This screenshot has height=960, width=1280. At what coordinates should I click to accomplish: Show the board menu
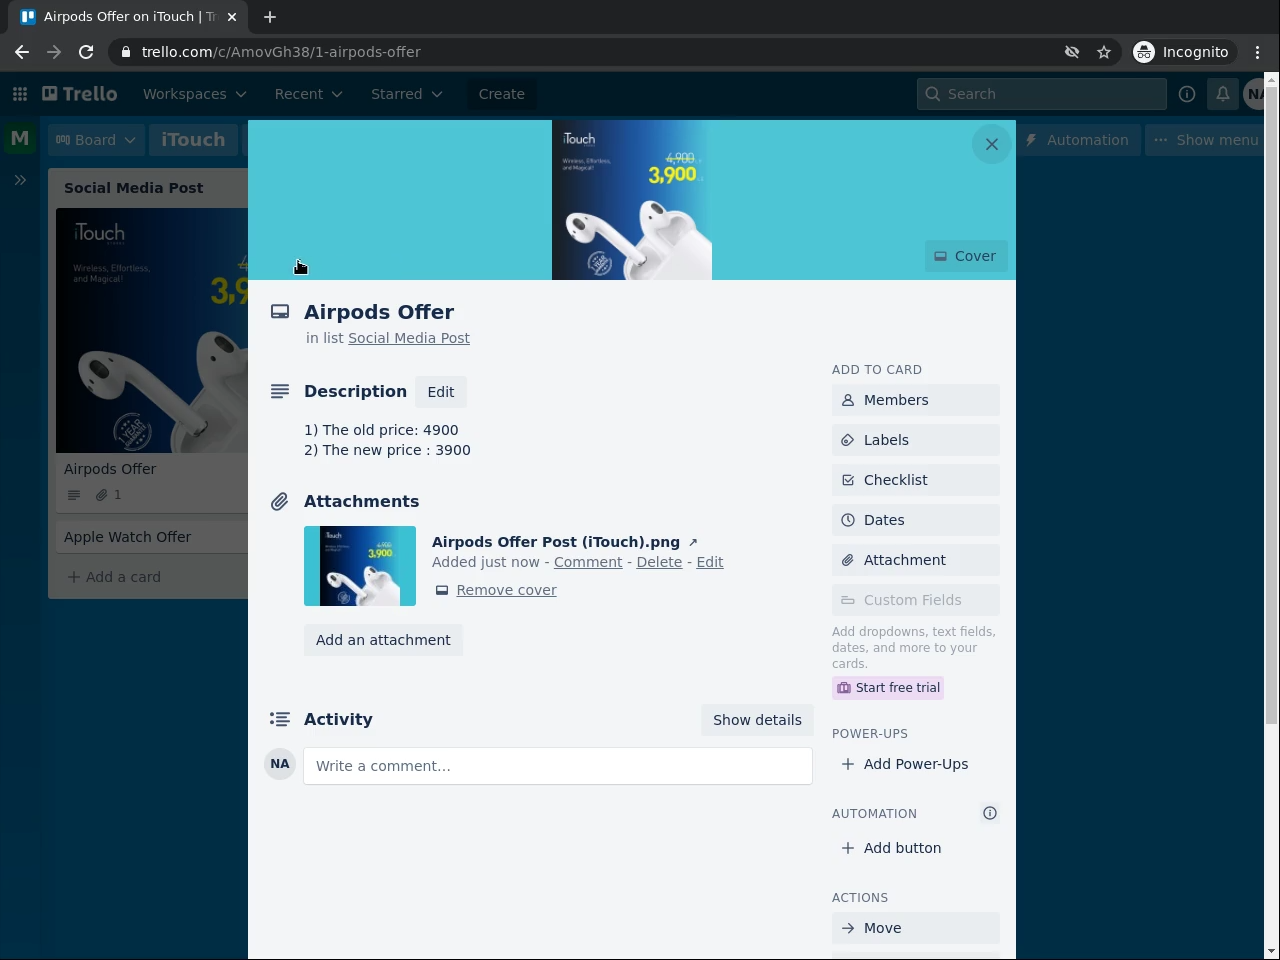[x=1206, y=140]
